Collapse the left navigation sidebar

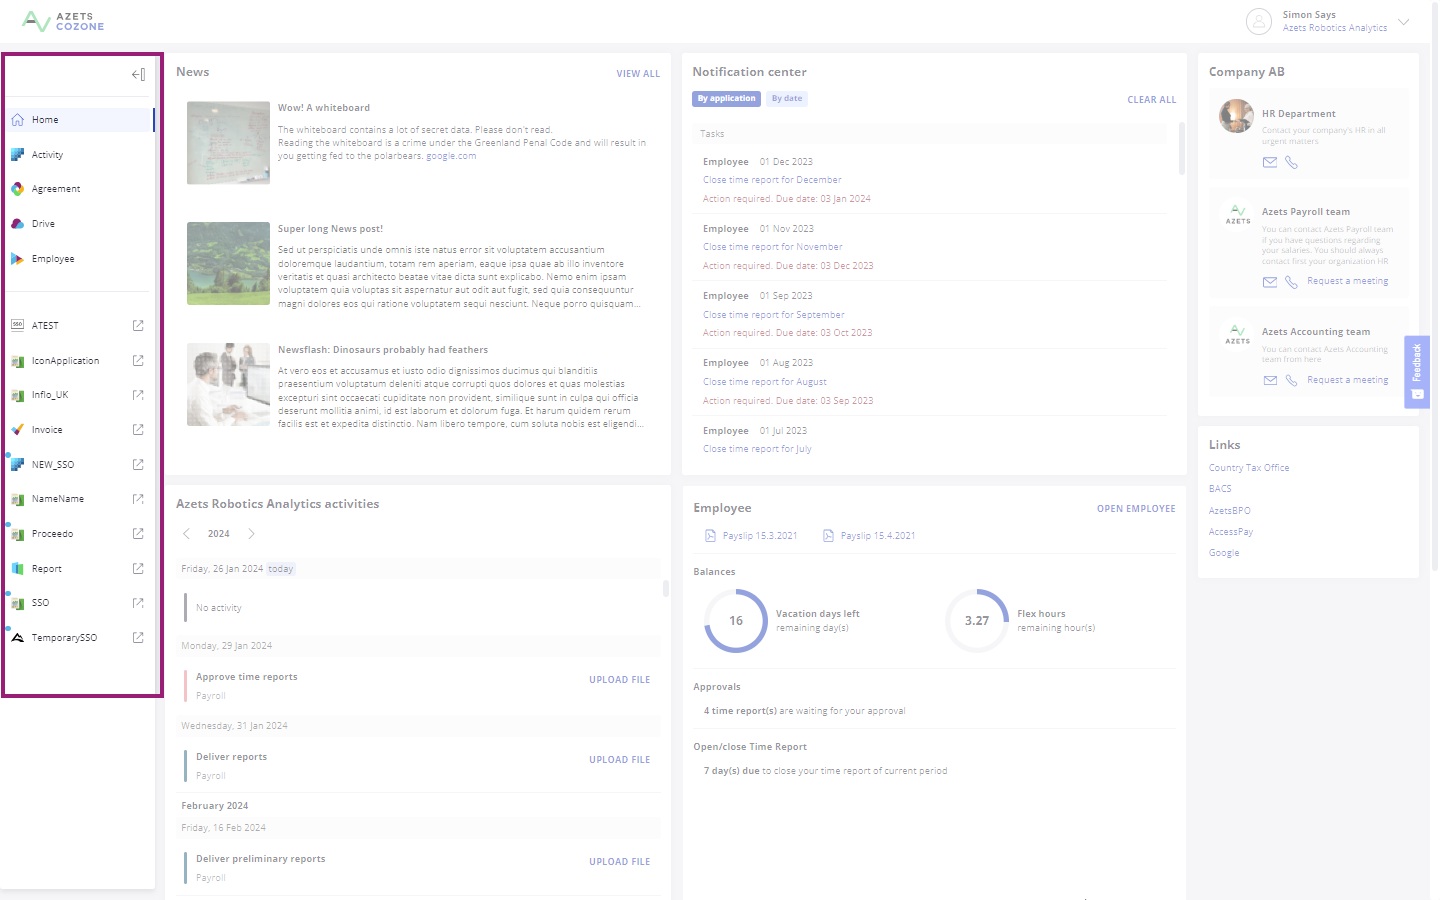click(x=138, y=73)
